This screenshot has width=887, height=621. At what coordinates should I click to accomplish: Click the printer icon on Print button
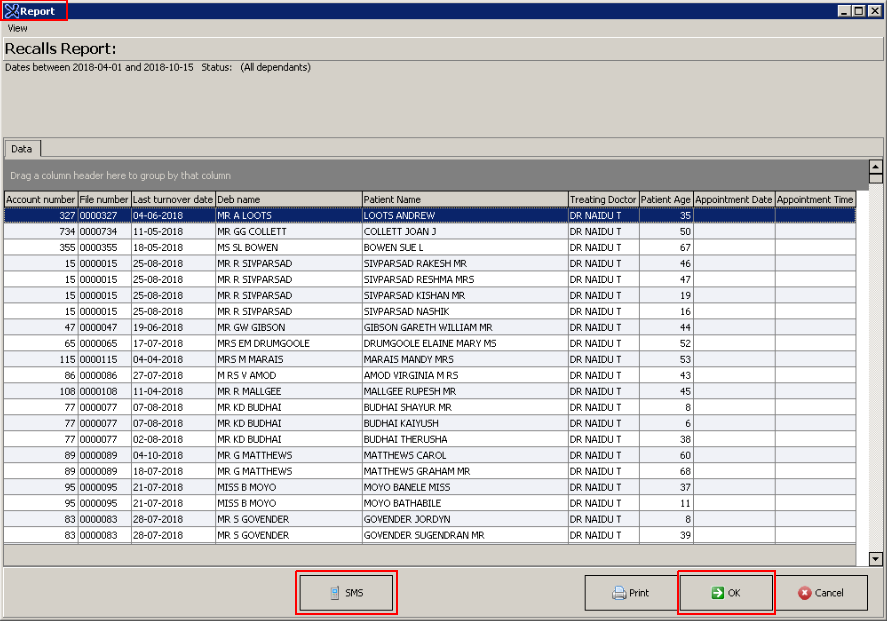pos(619,593)
